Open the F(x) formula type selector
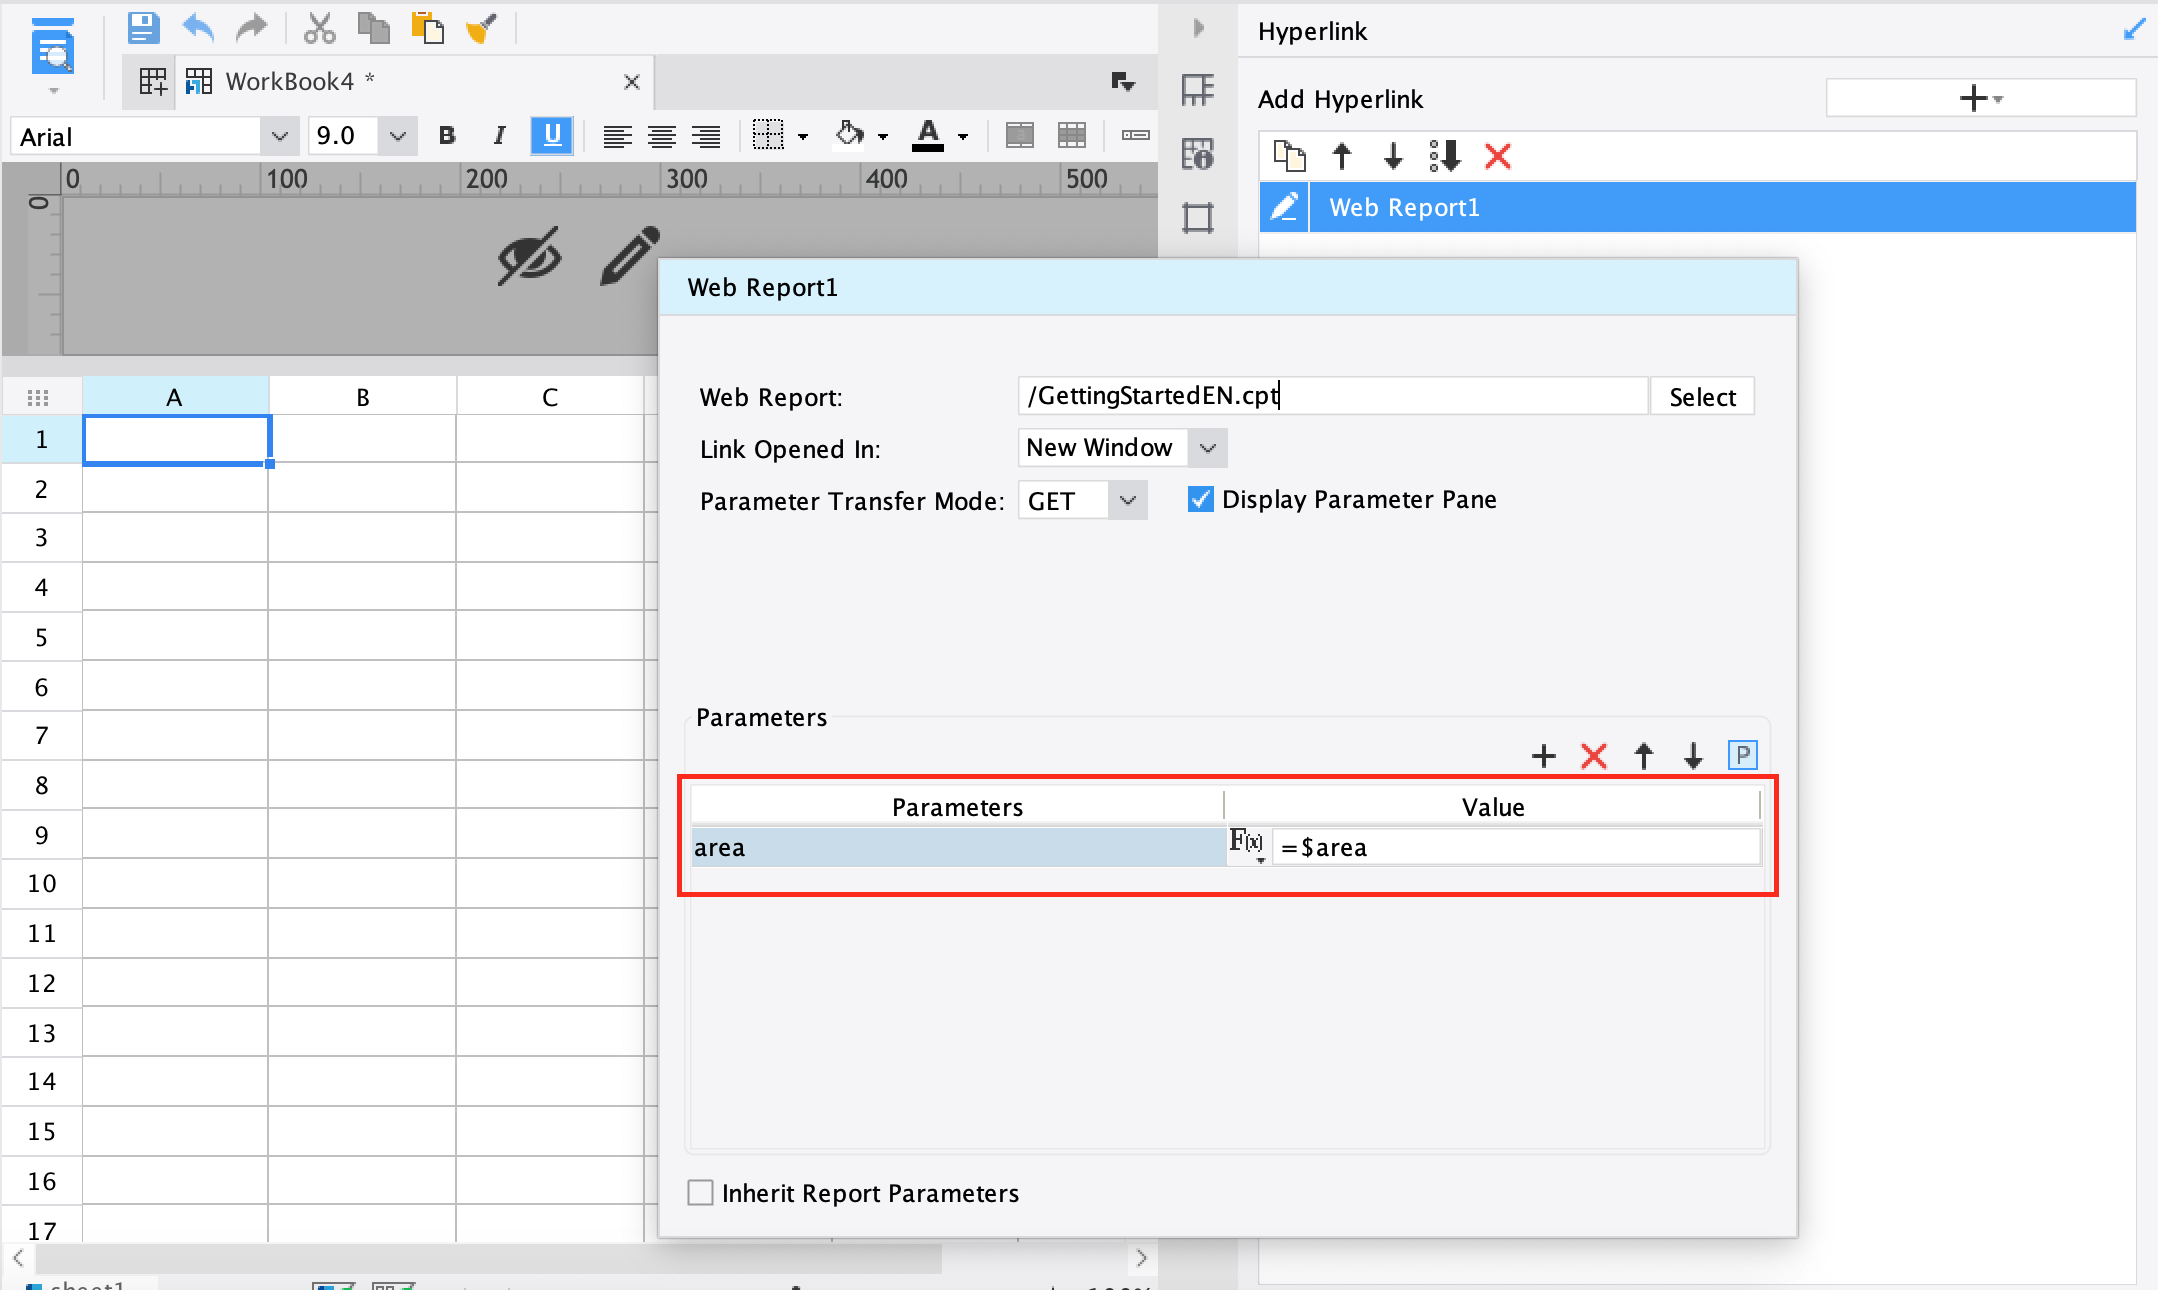The width and height of the screenshot is (2158, 1290). tap(1247, 845)
